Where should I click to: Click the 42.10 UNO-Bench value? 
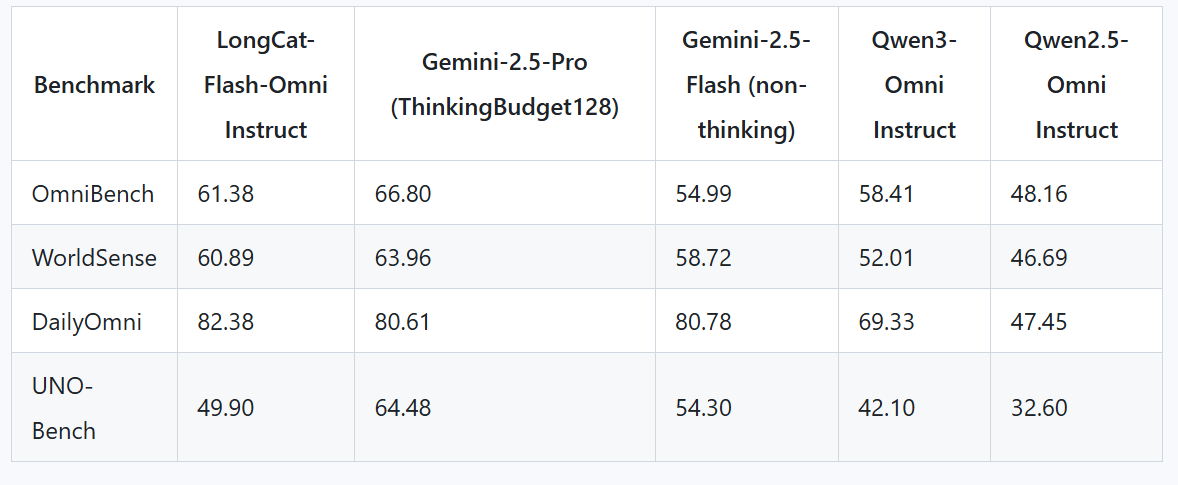click(x=886, y=408)
